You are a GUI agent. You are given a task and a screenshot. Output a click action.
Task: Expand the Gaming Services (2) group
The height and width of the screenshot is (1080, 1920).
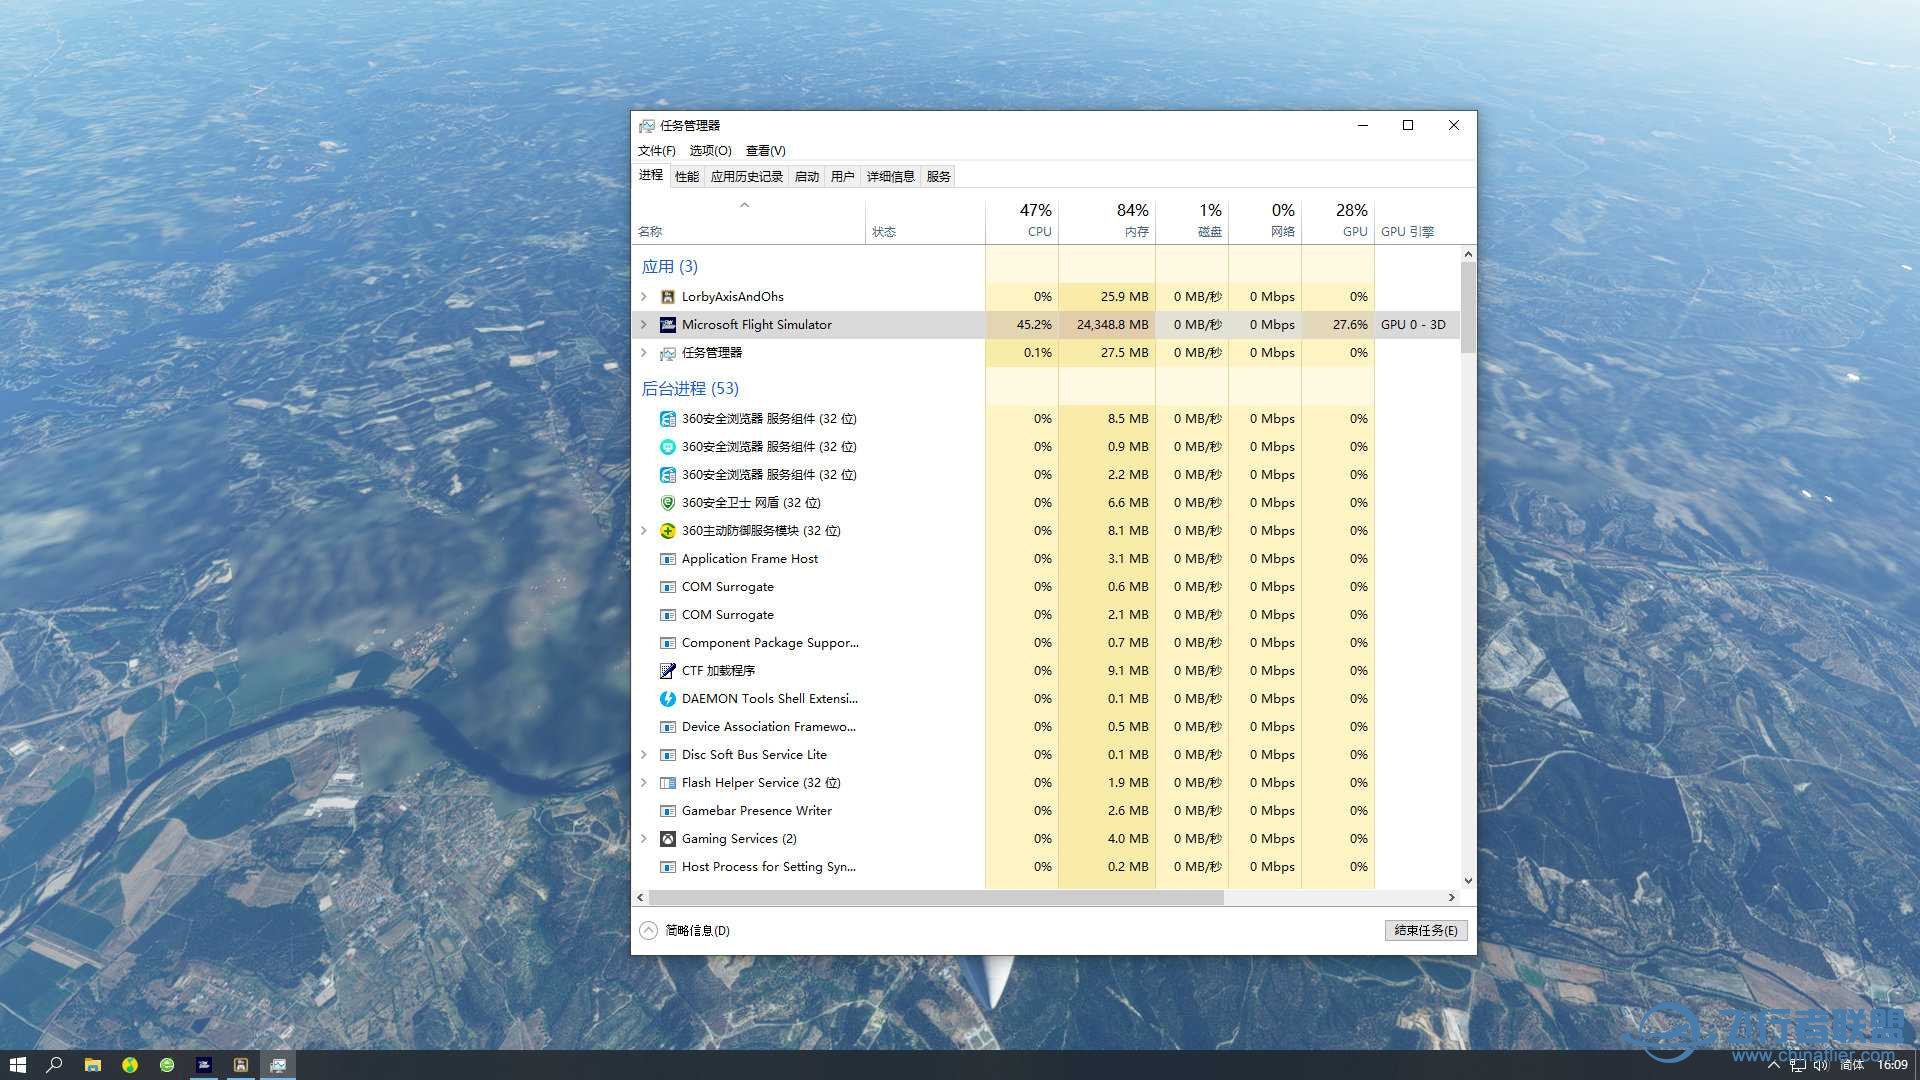coord(644,839)
